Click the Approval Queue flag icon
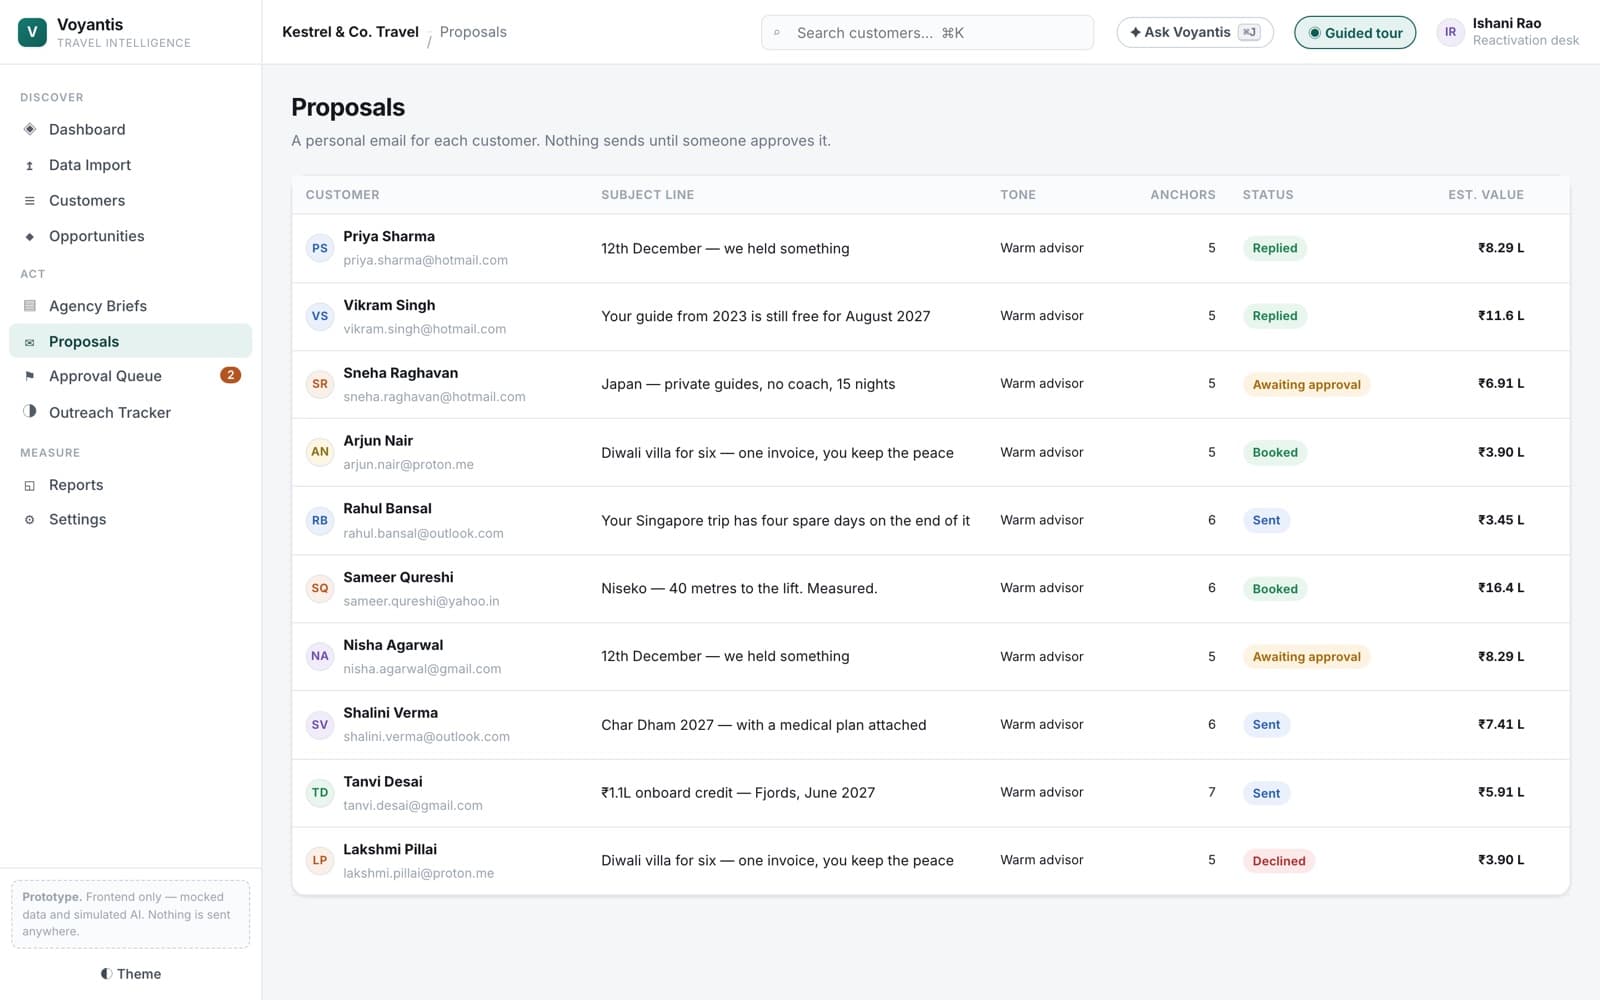 [x=29, y=376]
